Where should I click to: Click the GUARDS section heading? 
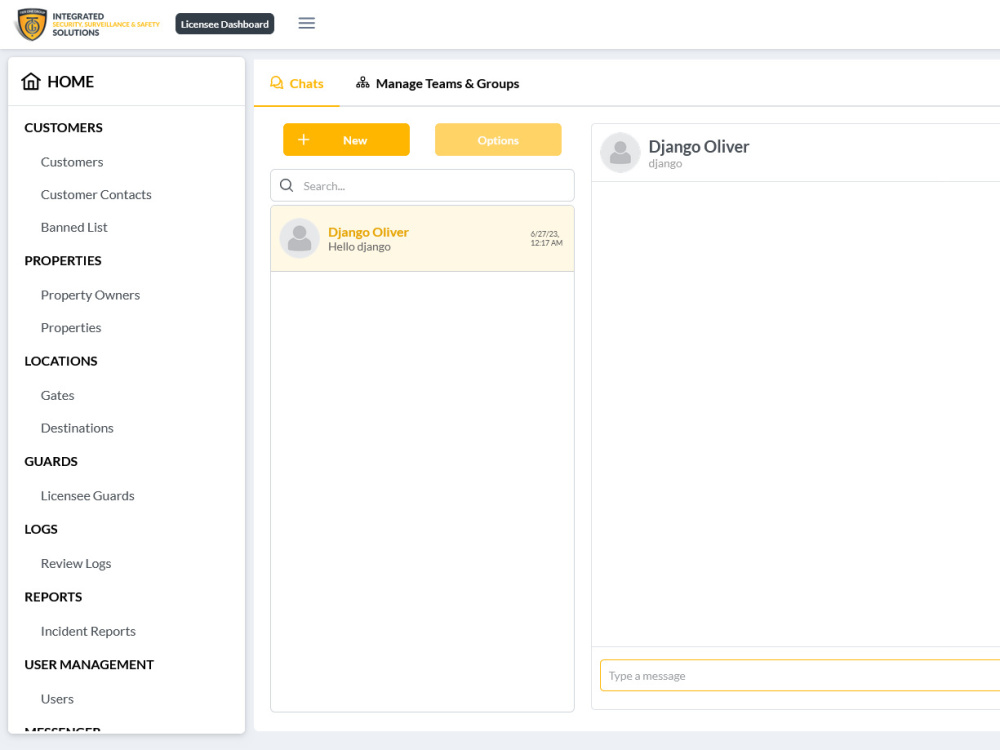tap(51, 461)
